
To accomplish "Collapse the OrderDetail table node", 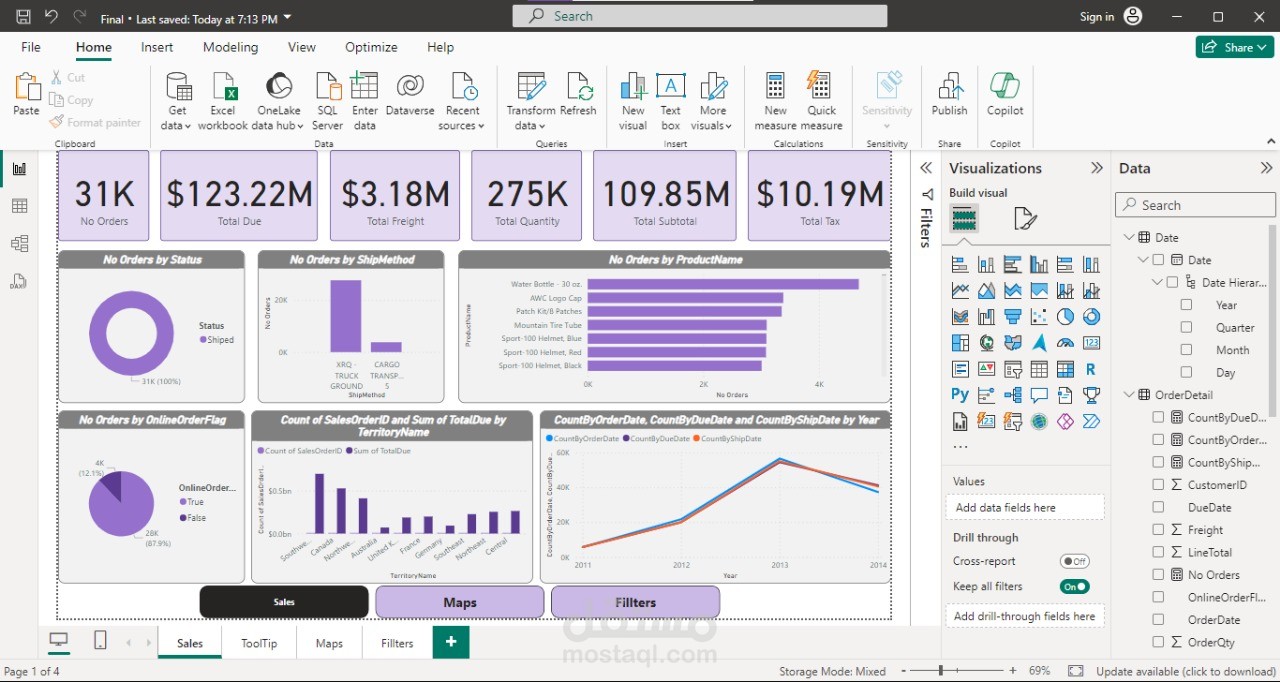I will point(1129,395).
